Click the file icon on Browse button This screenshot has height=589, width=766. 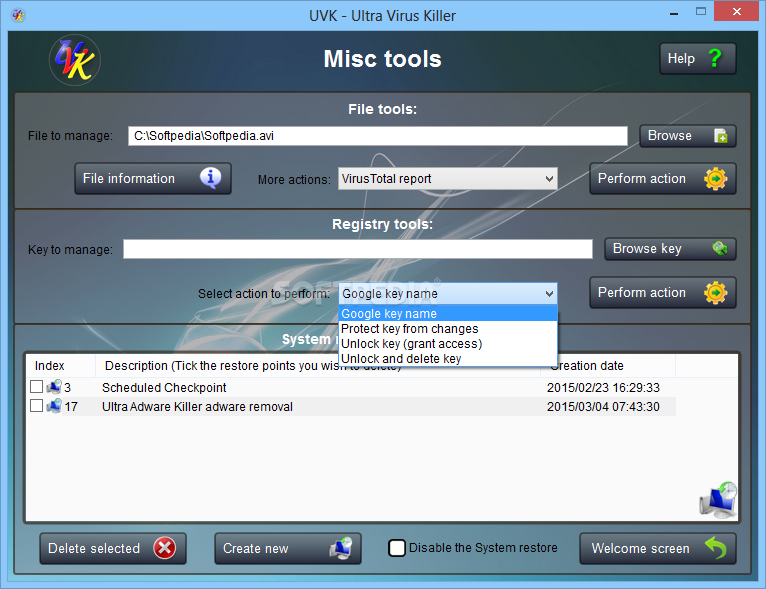[721, 136]
